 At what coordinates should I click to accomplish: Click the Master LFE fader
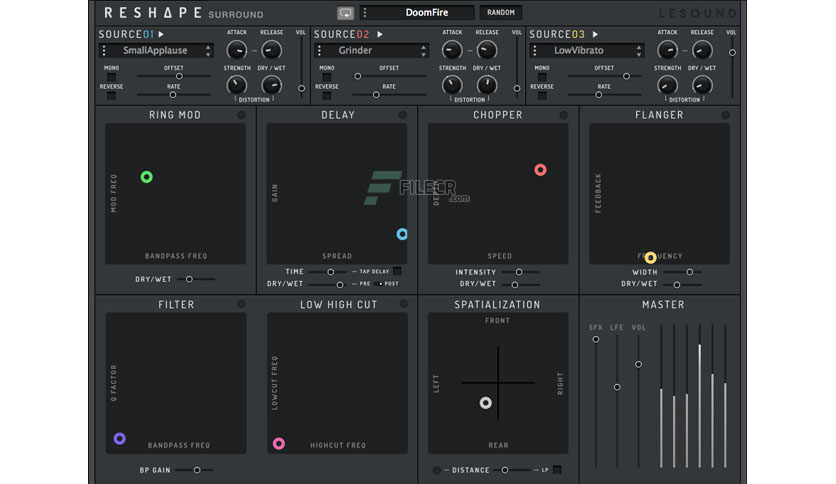coord(617,401)
